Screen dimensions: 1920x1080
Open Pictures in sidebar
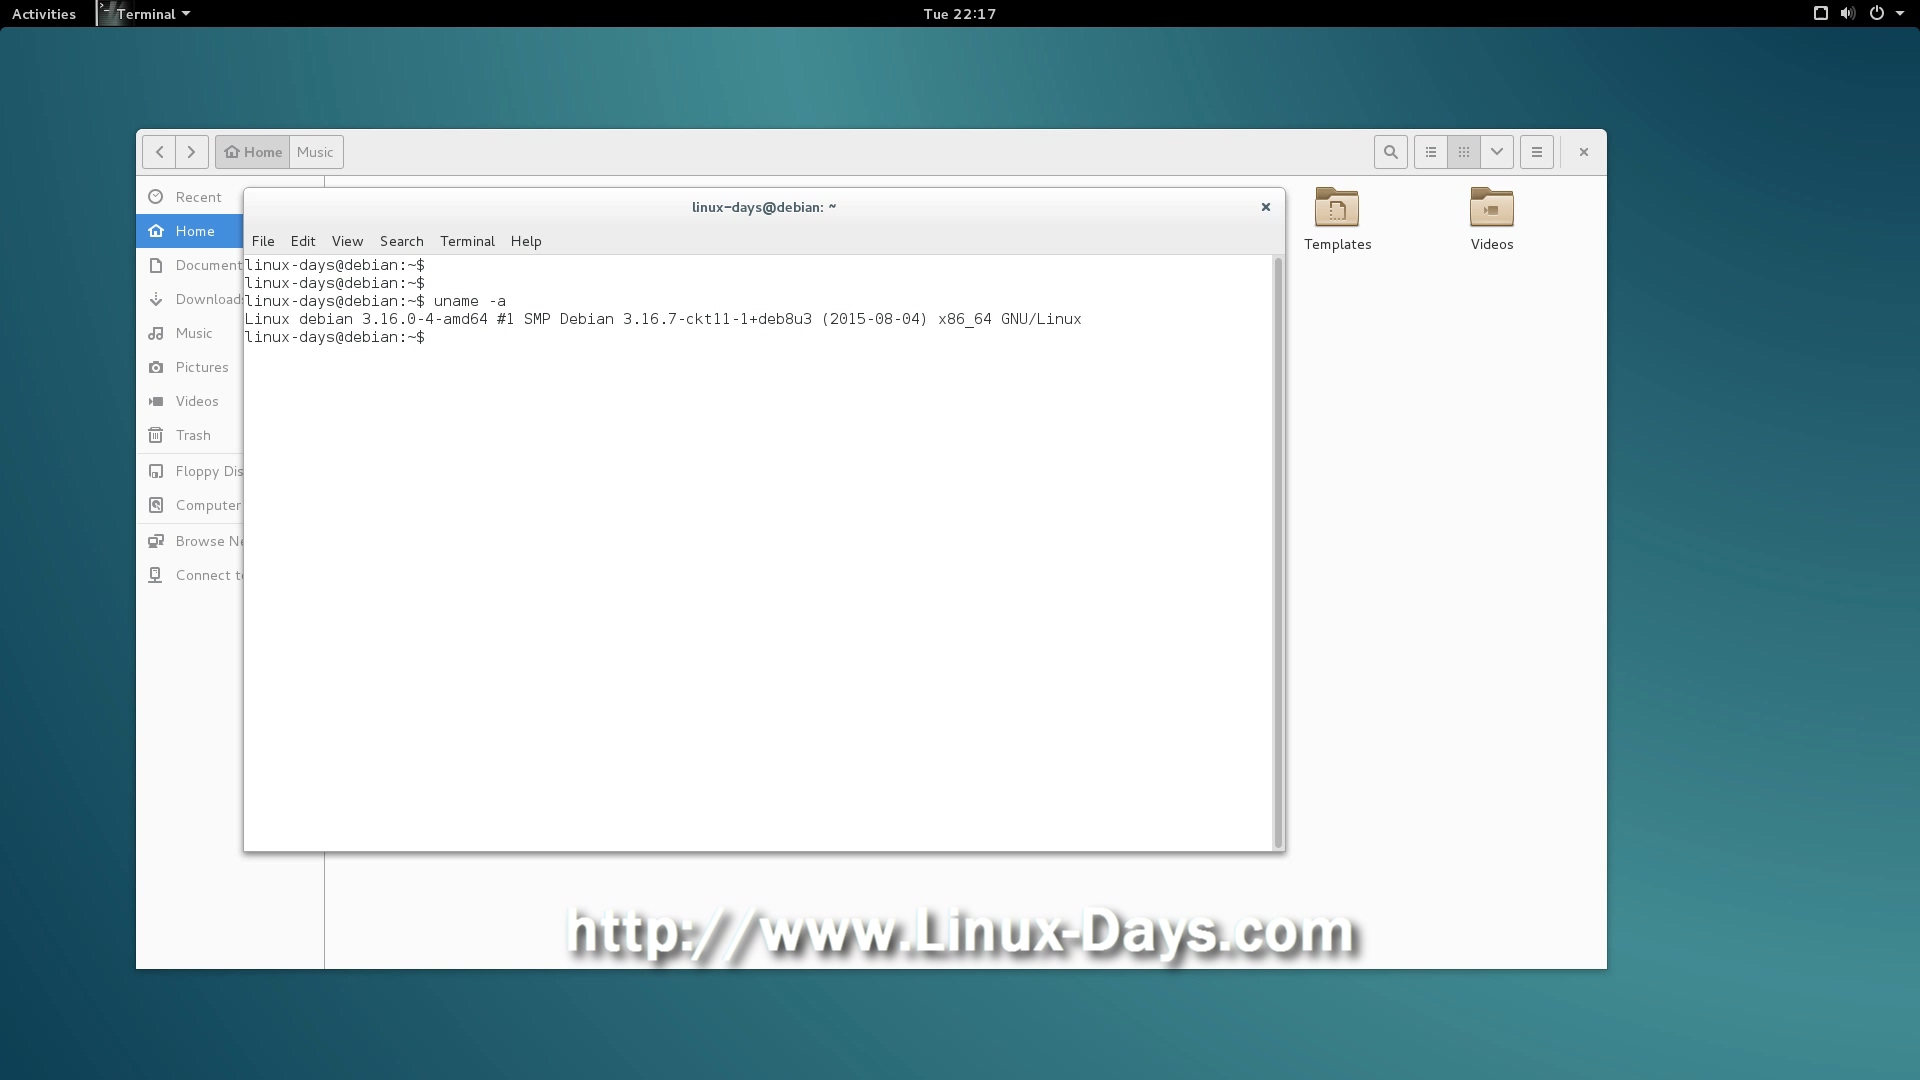coord(190,367)
